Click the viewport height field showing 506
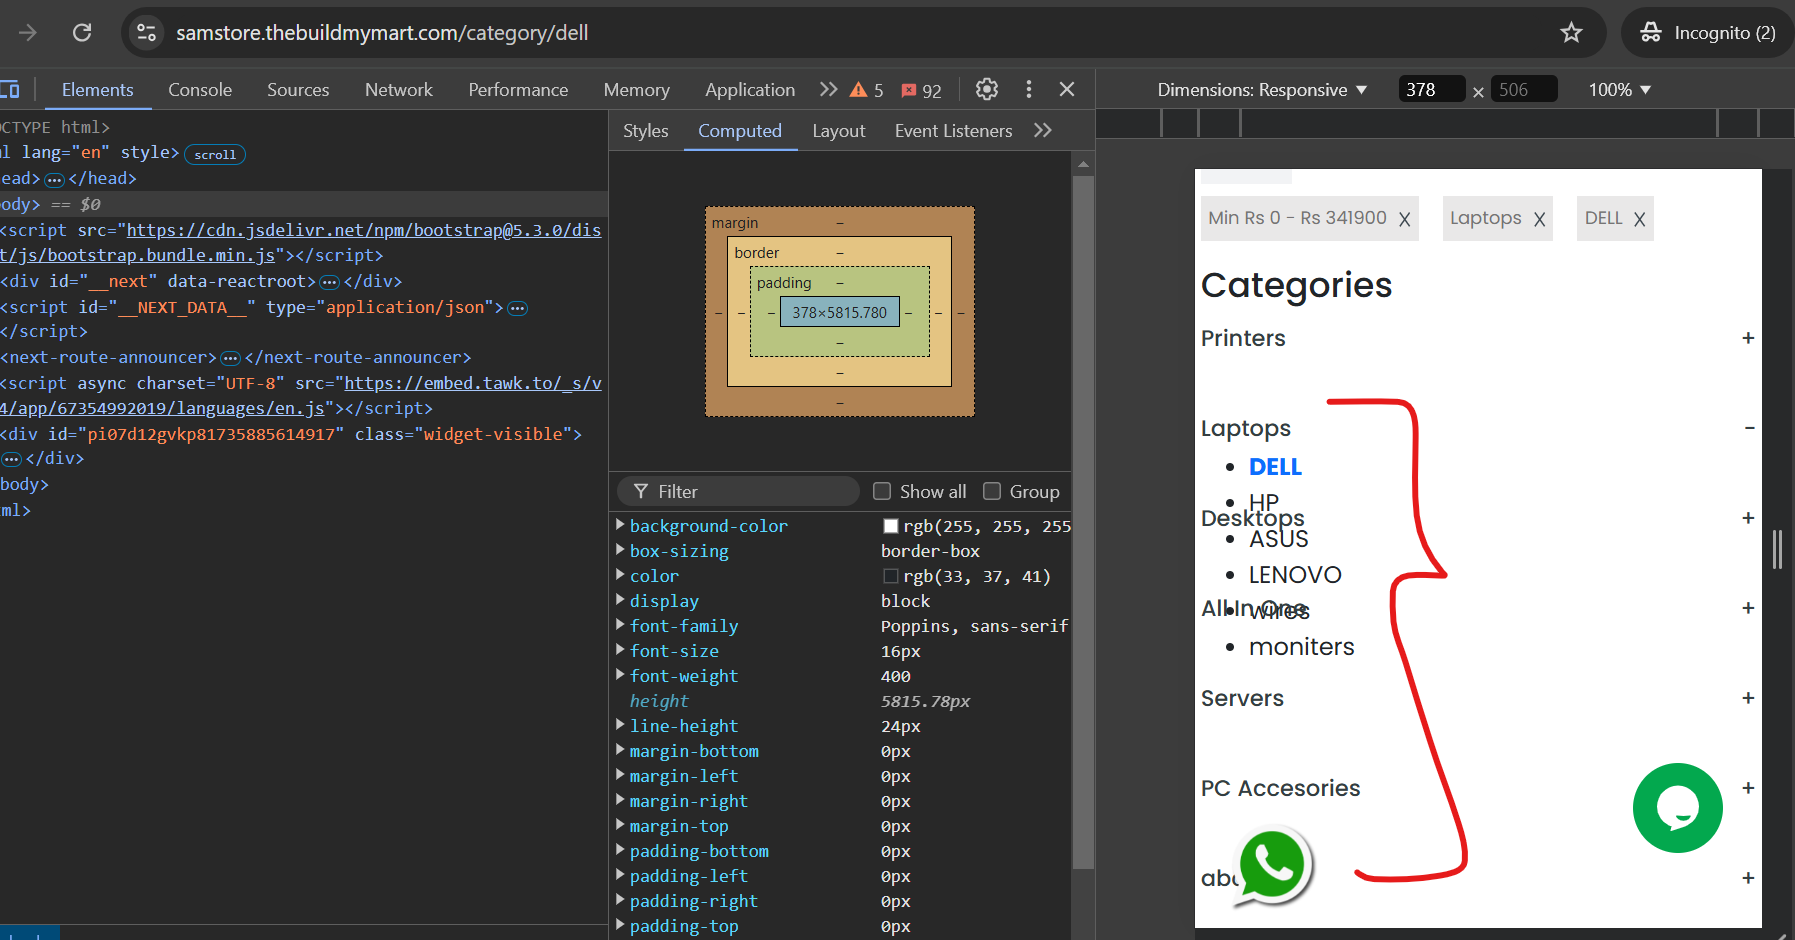The width and height of the screenshot is (1795, 940). [1524, 90]
